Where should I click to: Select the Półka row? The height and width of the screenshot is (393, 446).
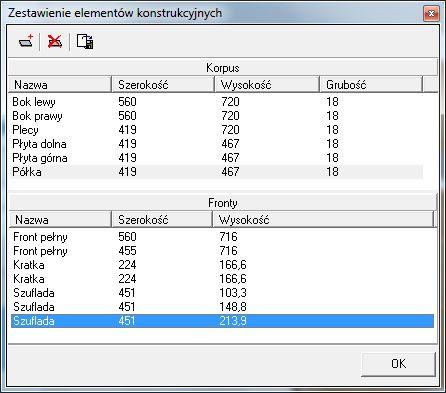tap(217, 172)
